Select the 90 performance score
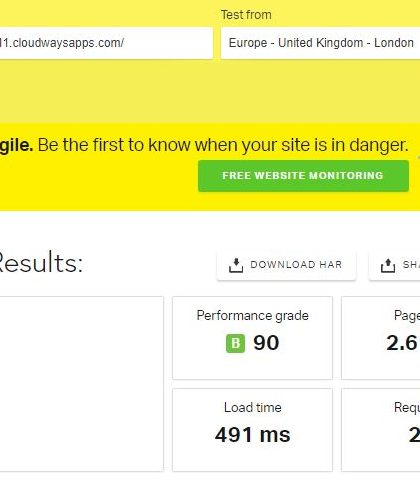This screenshot has height=487, width=420. (266, 343)
